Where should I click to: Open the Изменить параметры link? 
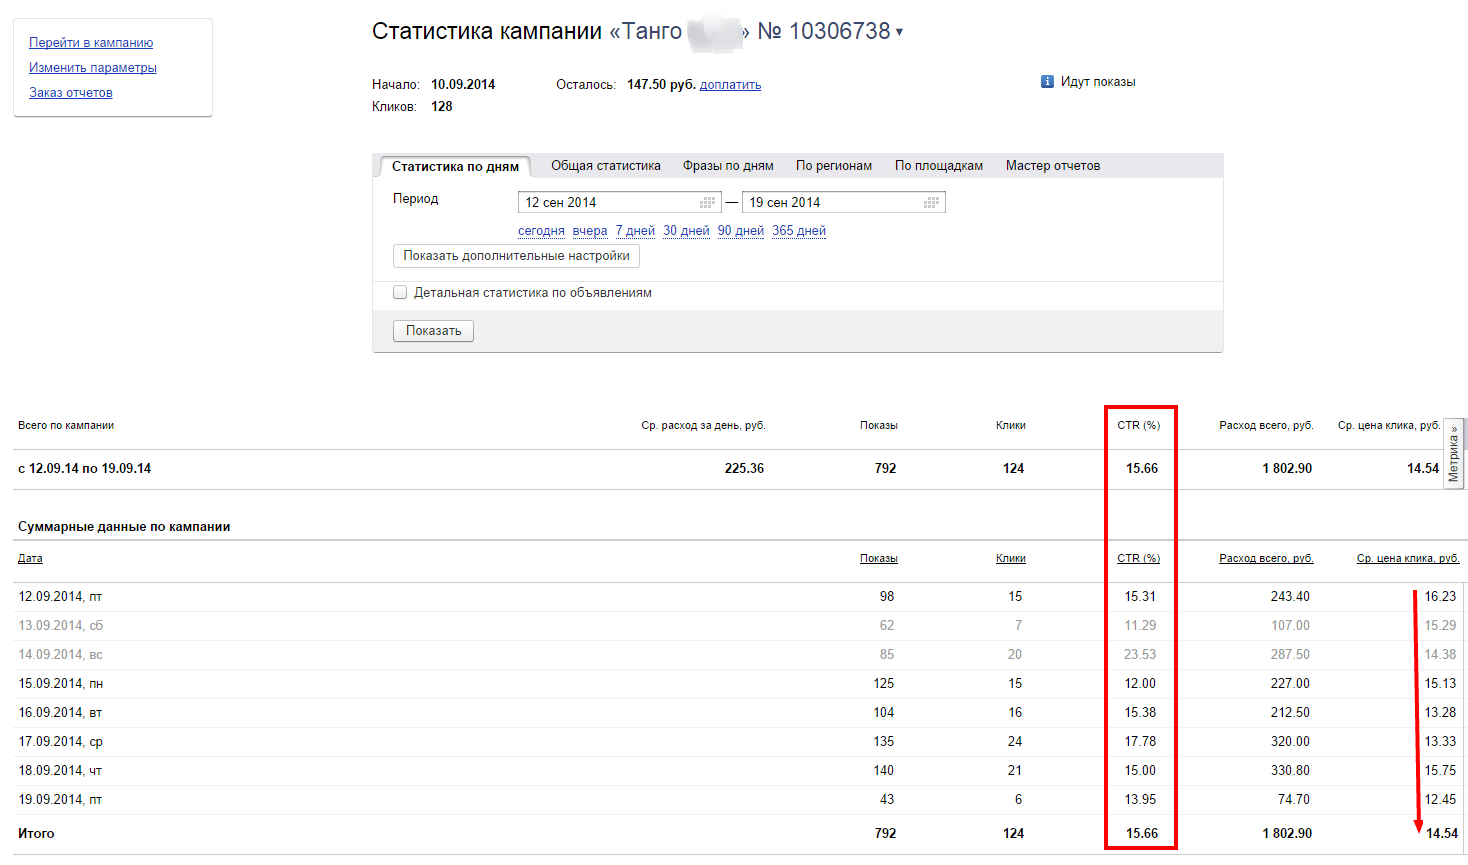pyautogui.click(x=93, y=68)
